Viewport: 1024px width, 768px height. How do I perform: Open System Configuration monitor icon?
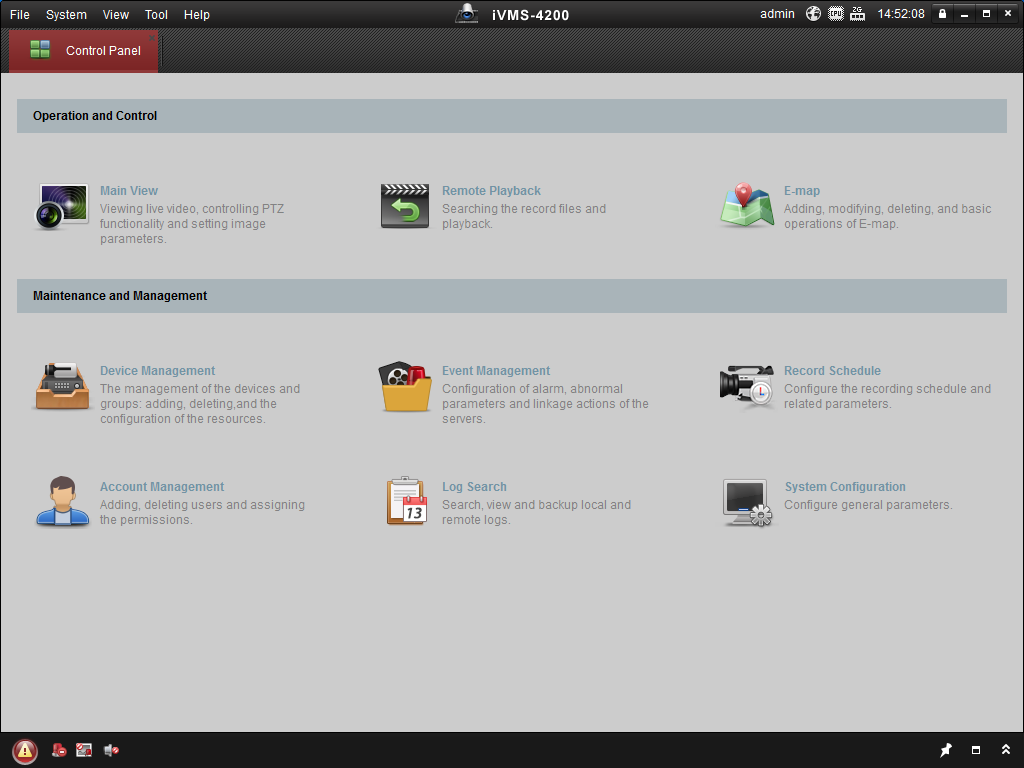pyautogui.click(x=747, y=503)
